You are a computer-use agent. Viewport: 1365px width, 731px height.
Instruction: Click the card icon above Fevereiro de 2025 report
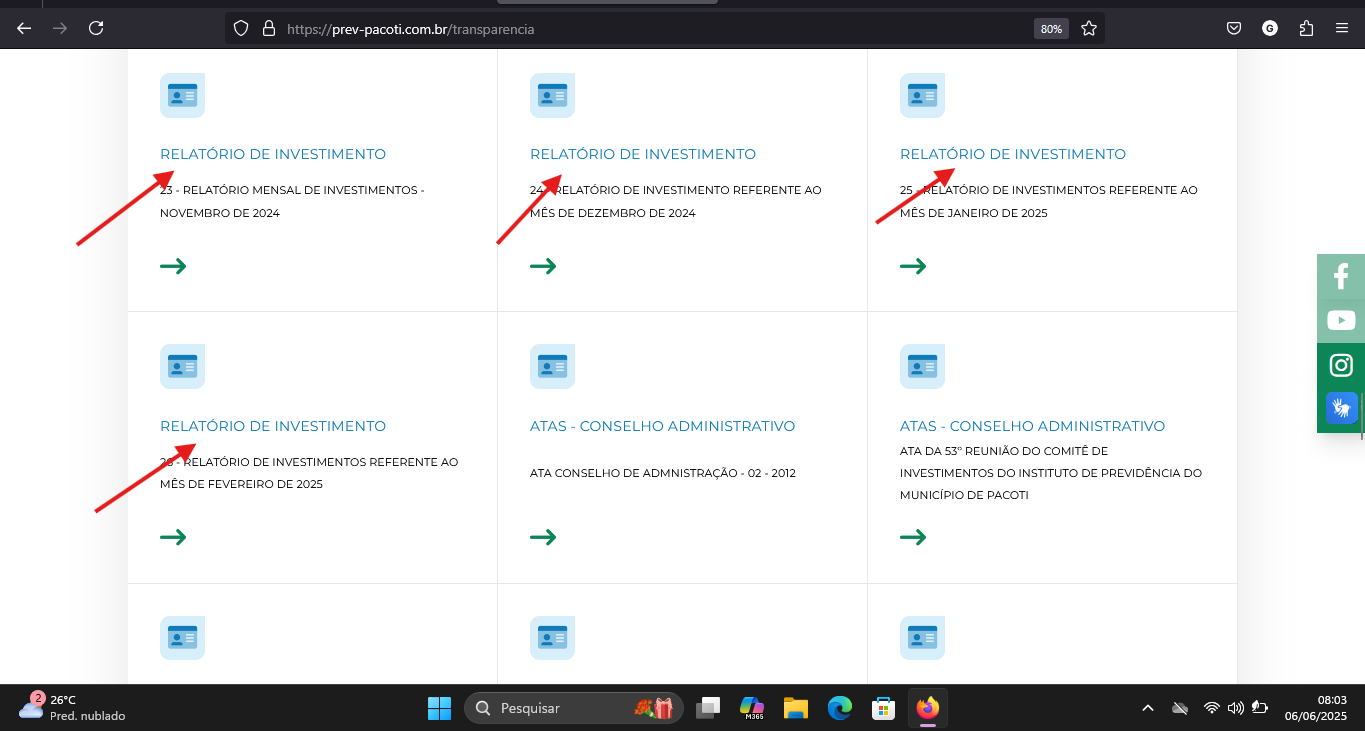coord(182,366)
